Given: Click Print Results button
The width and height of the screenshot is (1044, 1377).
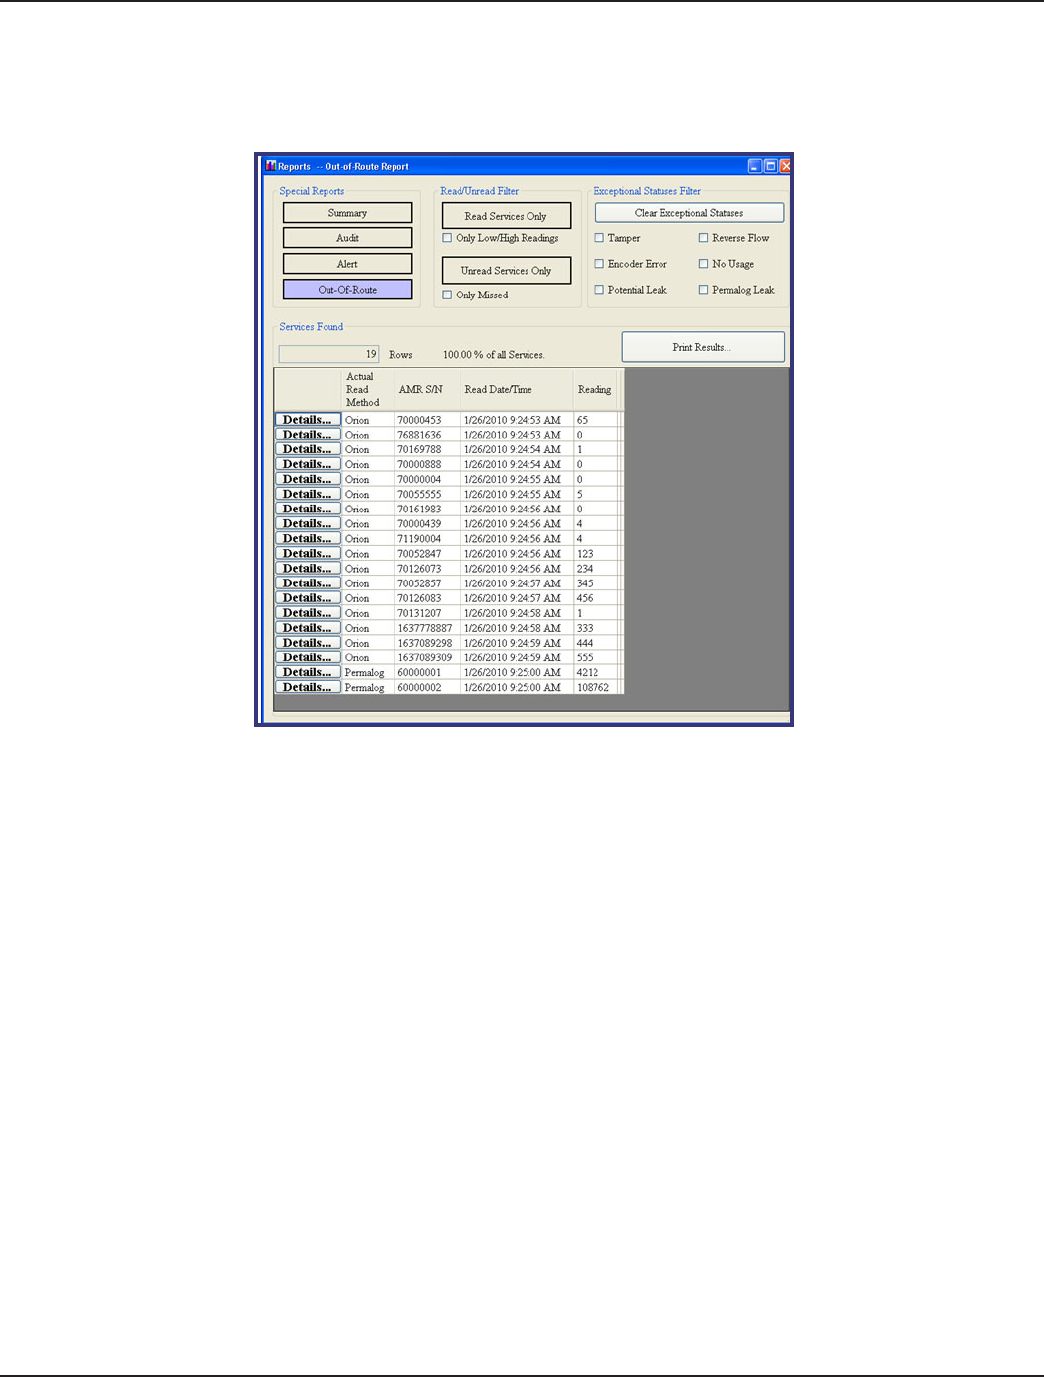Looking at the screenshot, I should coord(703,347).
